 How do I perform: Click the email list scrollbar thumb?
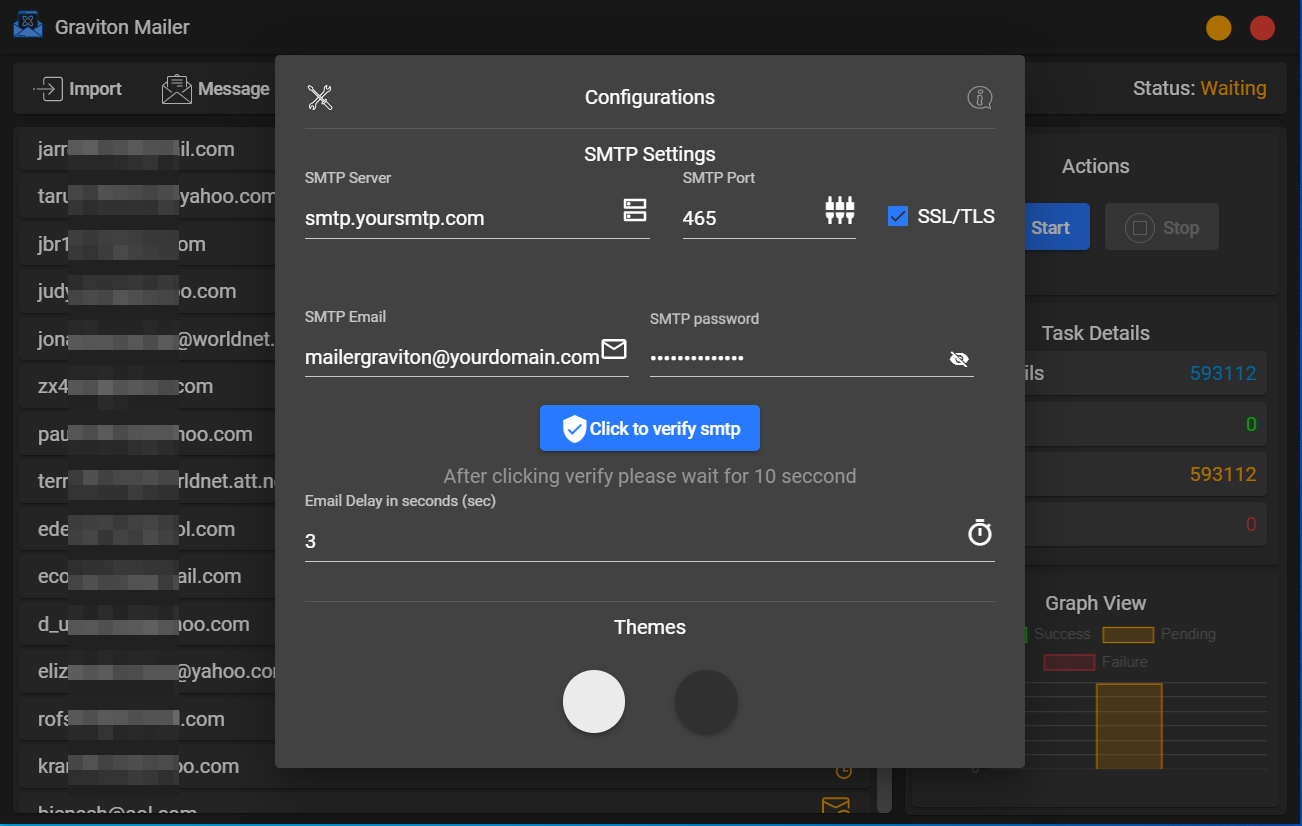884,790
